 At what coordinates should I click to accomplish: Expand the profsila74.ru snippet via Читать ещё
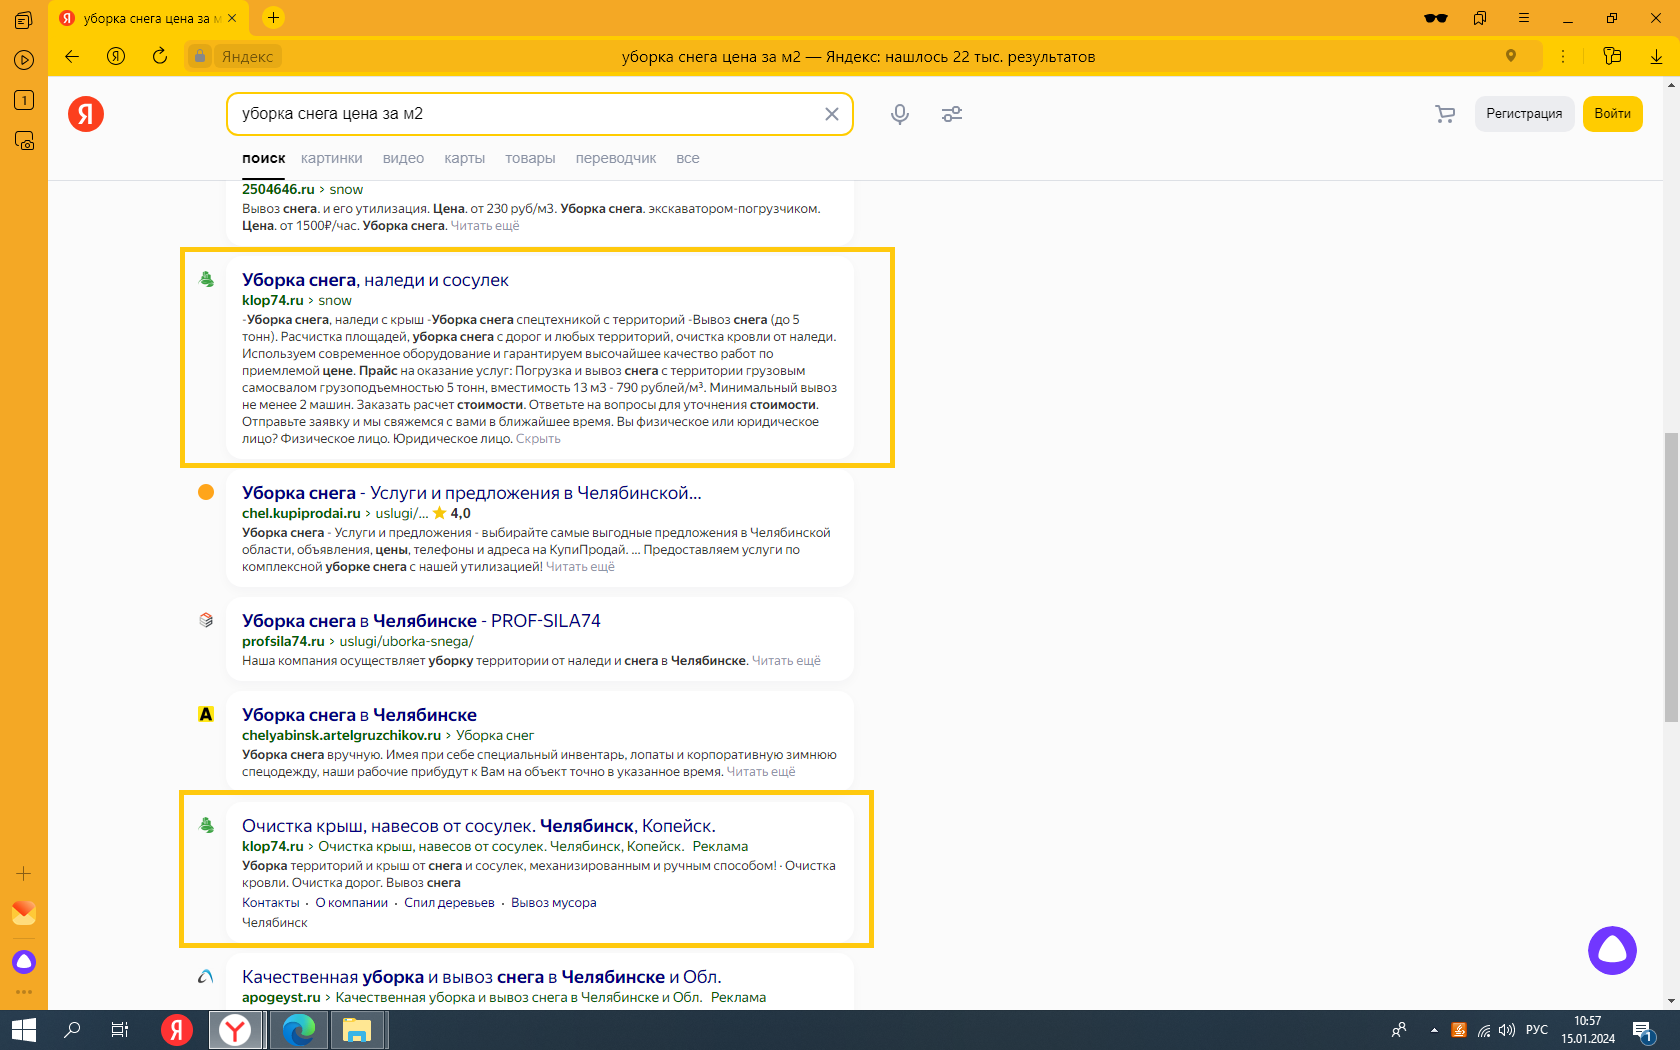point(786,661)
